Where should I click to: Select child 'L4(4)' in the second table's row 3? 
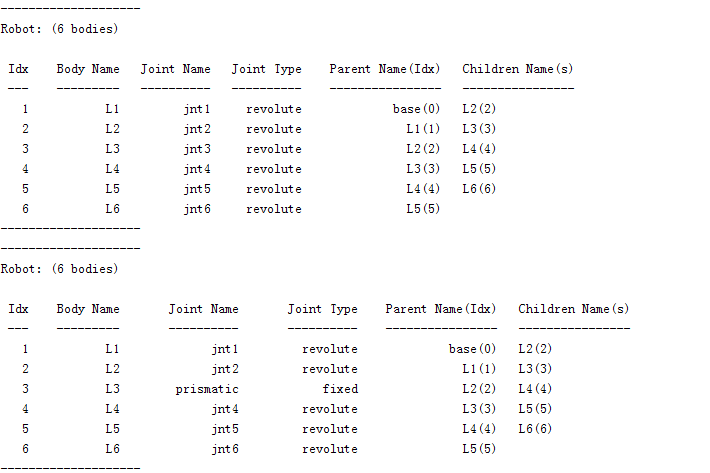[x=535, y=389]
